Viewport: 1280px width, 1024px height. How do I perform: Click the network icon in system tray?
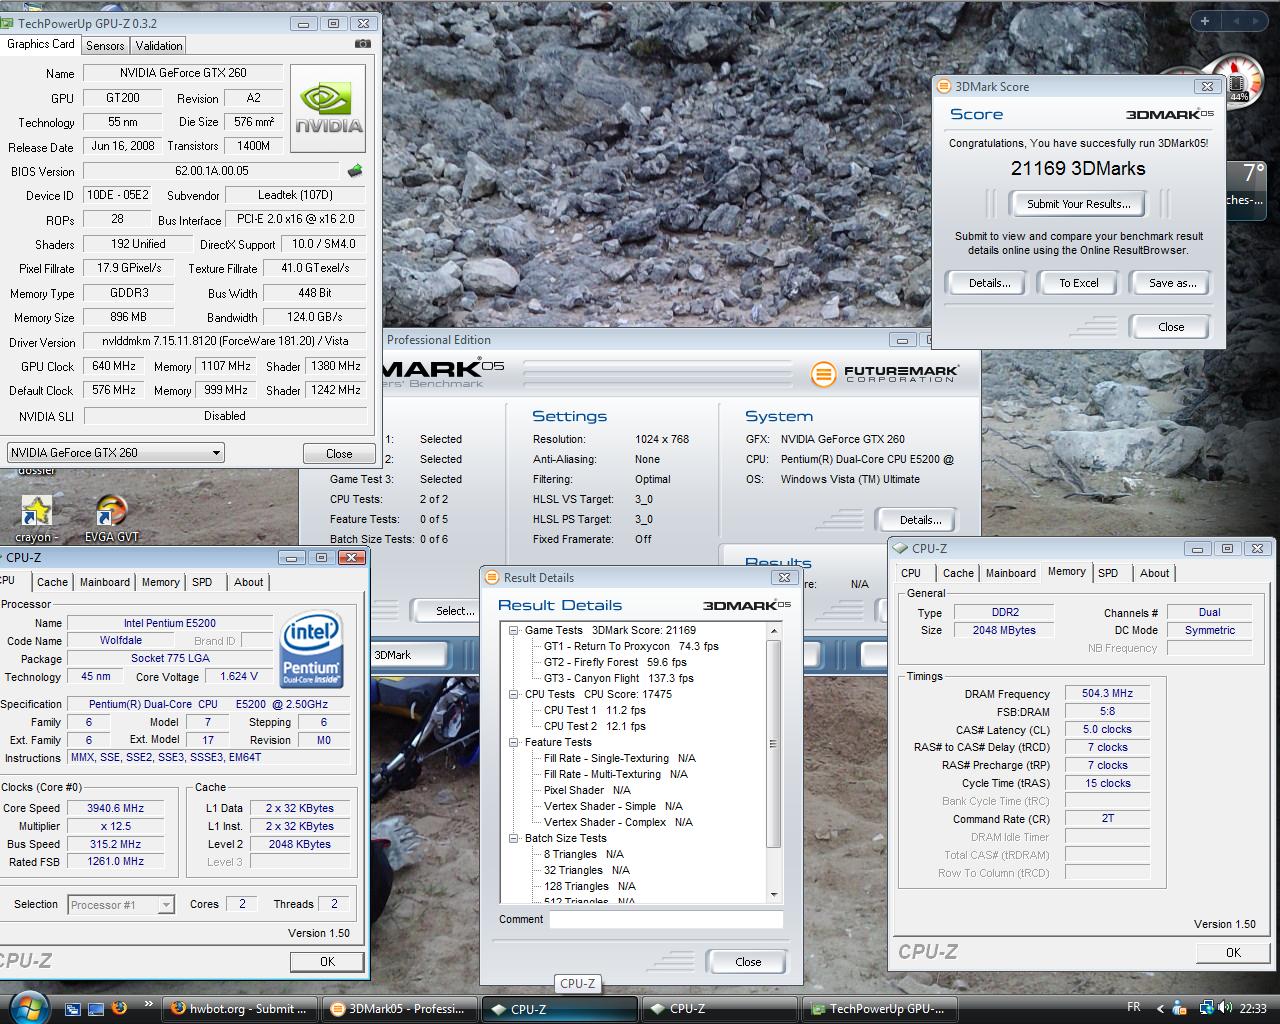1207,1008
